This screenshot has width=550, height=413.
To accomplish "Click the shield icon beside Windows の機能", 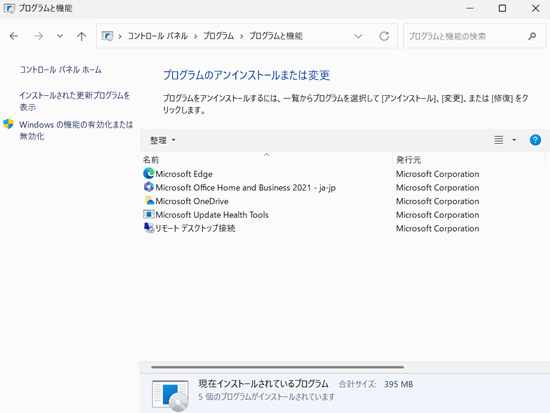I will 8,124.
